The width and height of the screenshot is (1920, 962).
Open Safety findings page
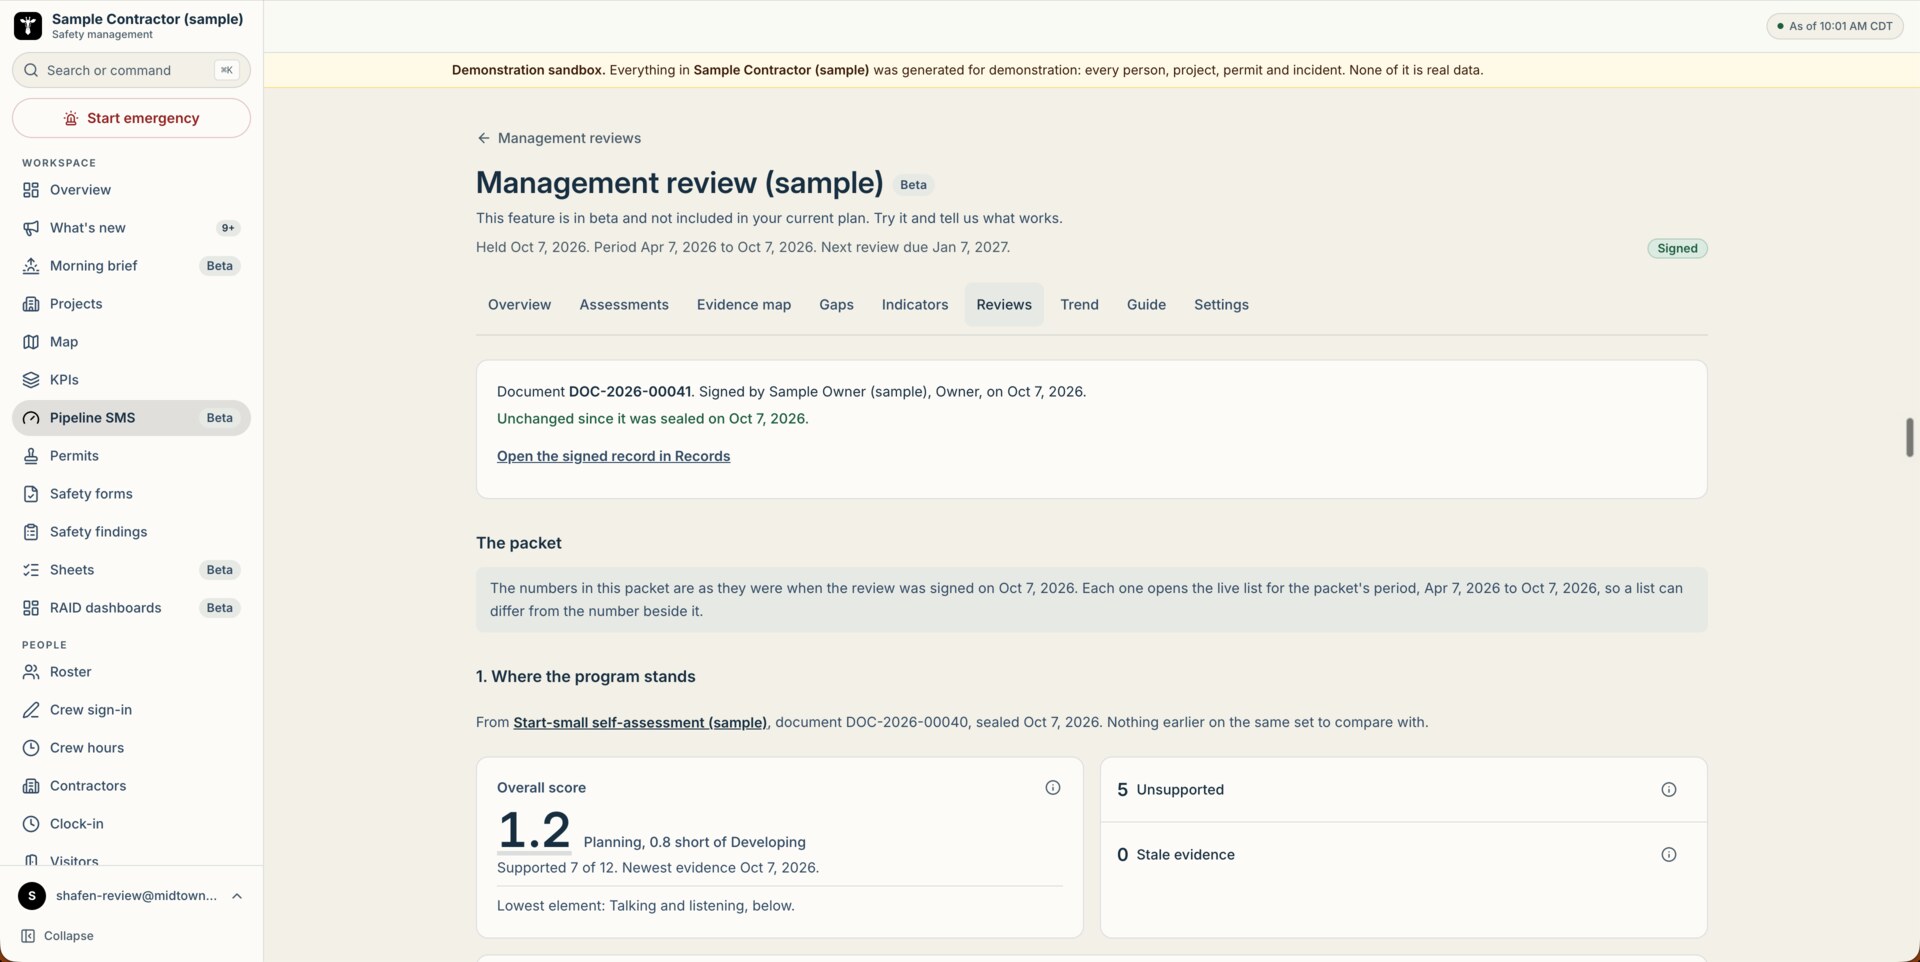click(131, 532)
